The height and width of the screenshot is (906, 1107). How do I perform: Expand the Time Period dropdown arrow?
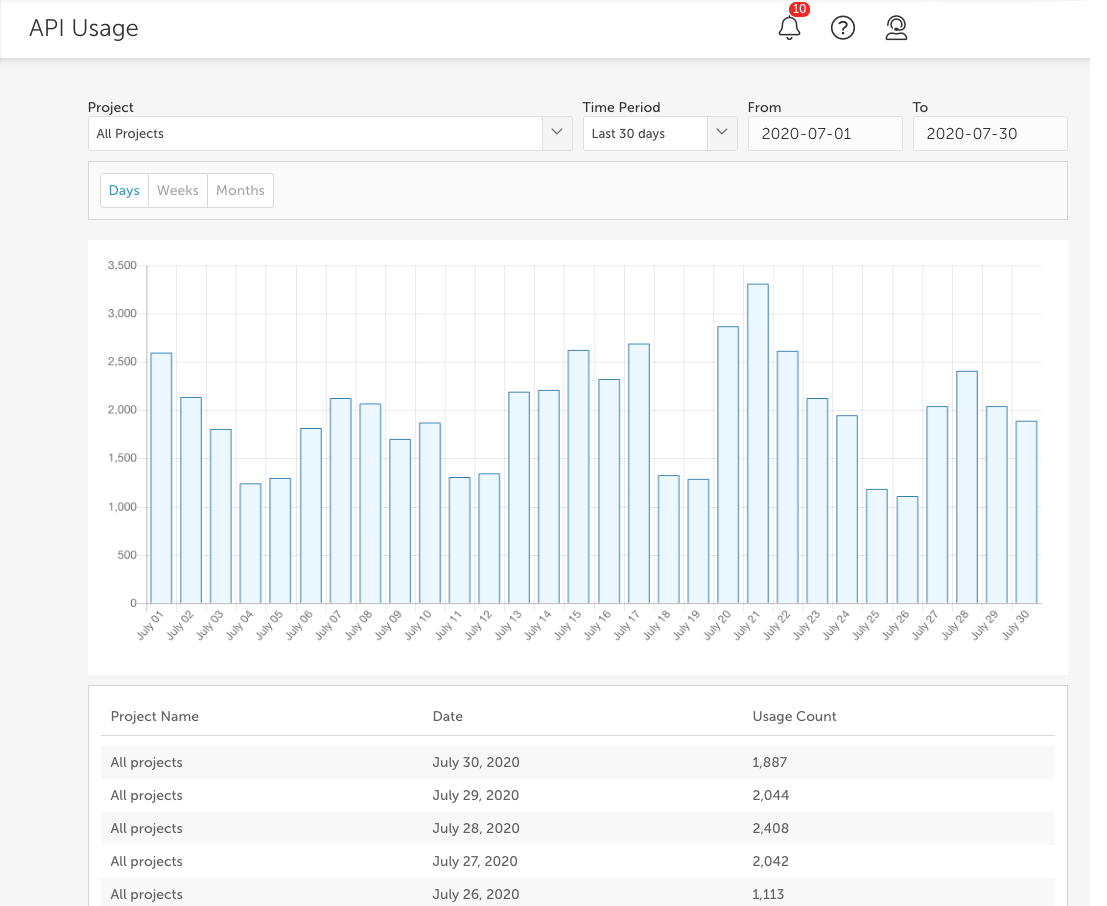pos(722,133)
